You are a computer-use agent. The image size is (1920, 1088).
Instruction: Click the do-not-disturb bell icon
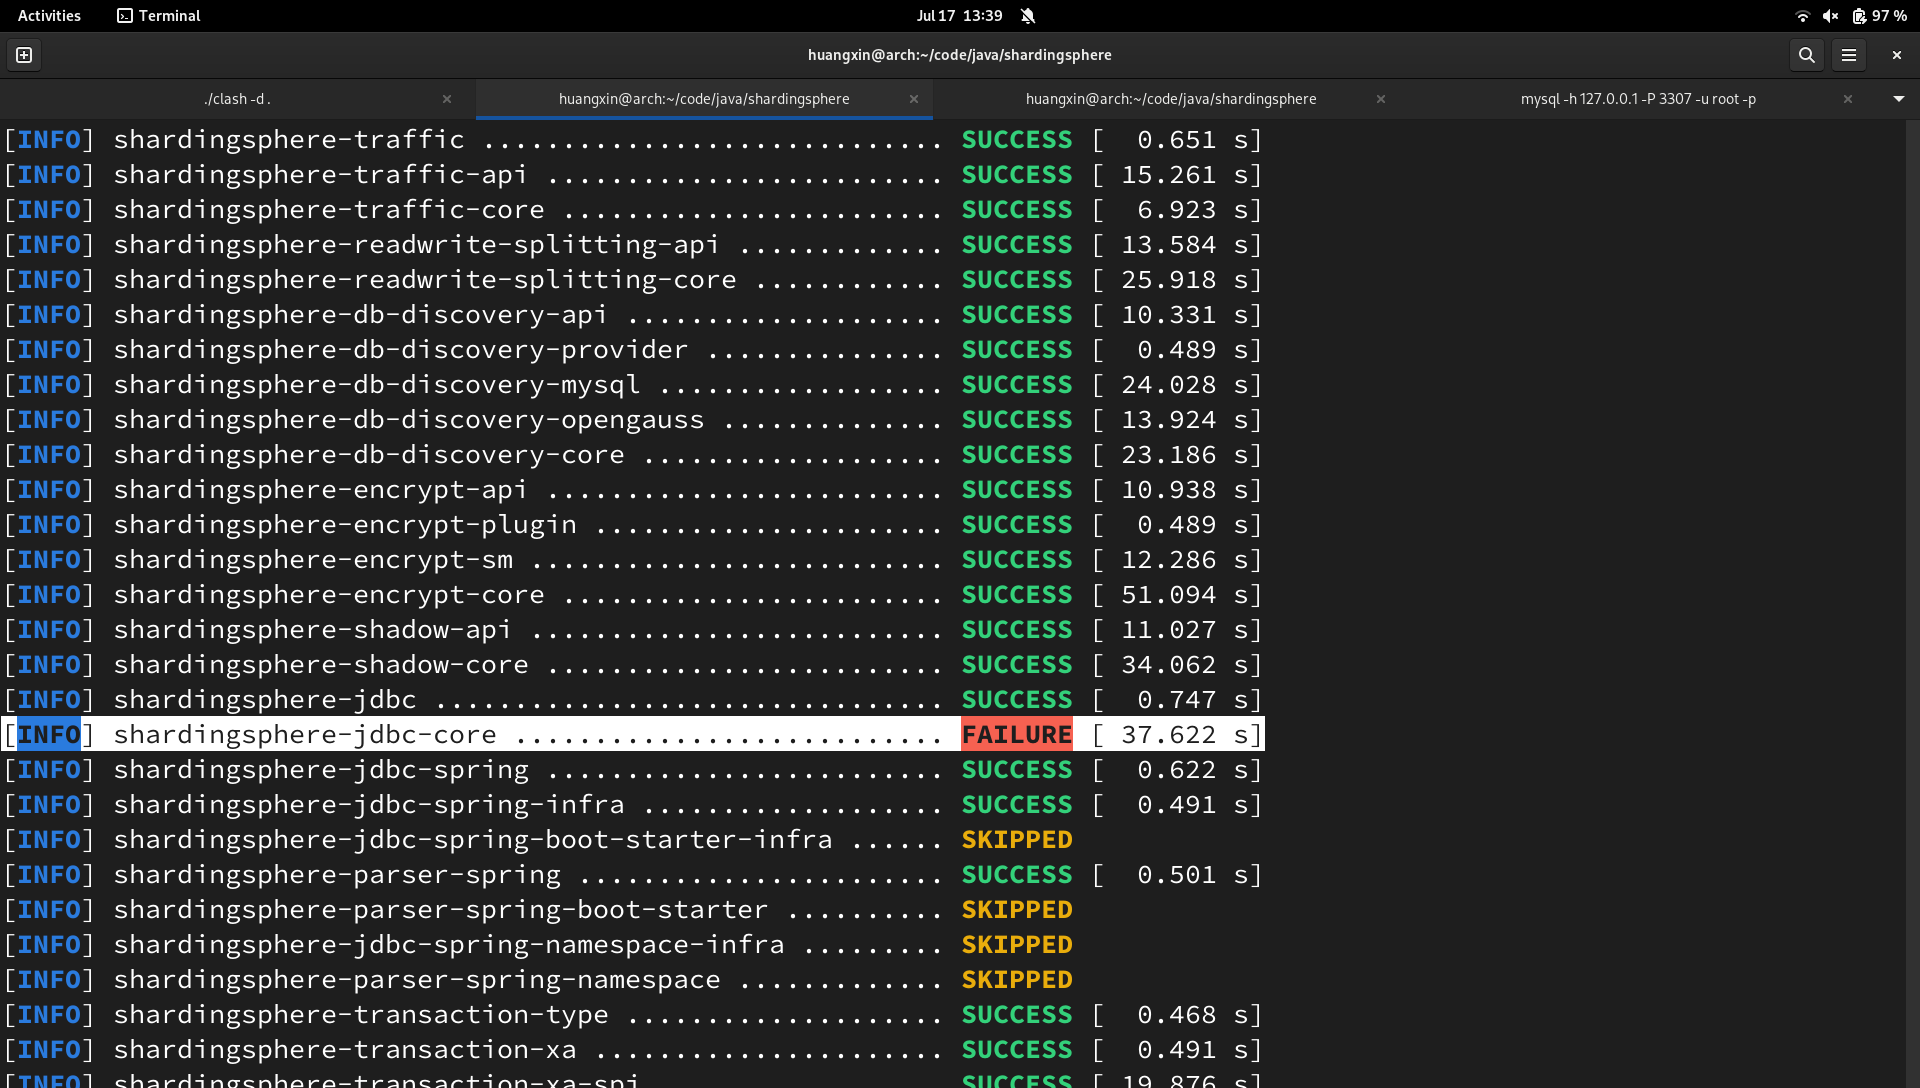point(1028,16)
